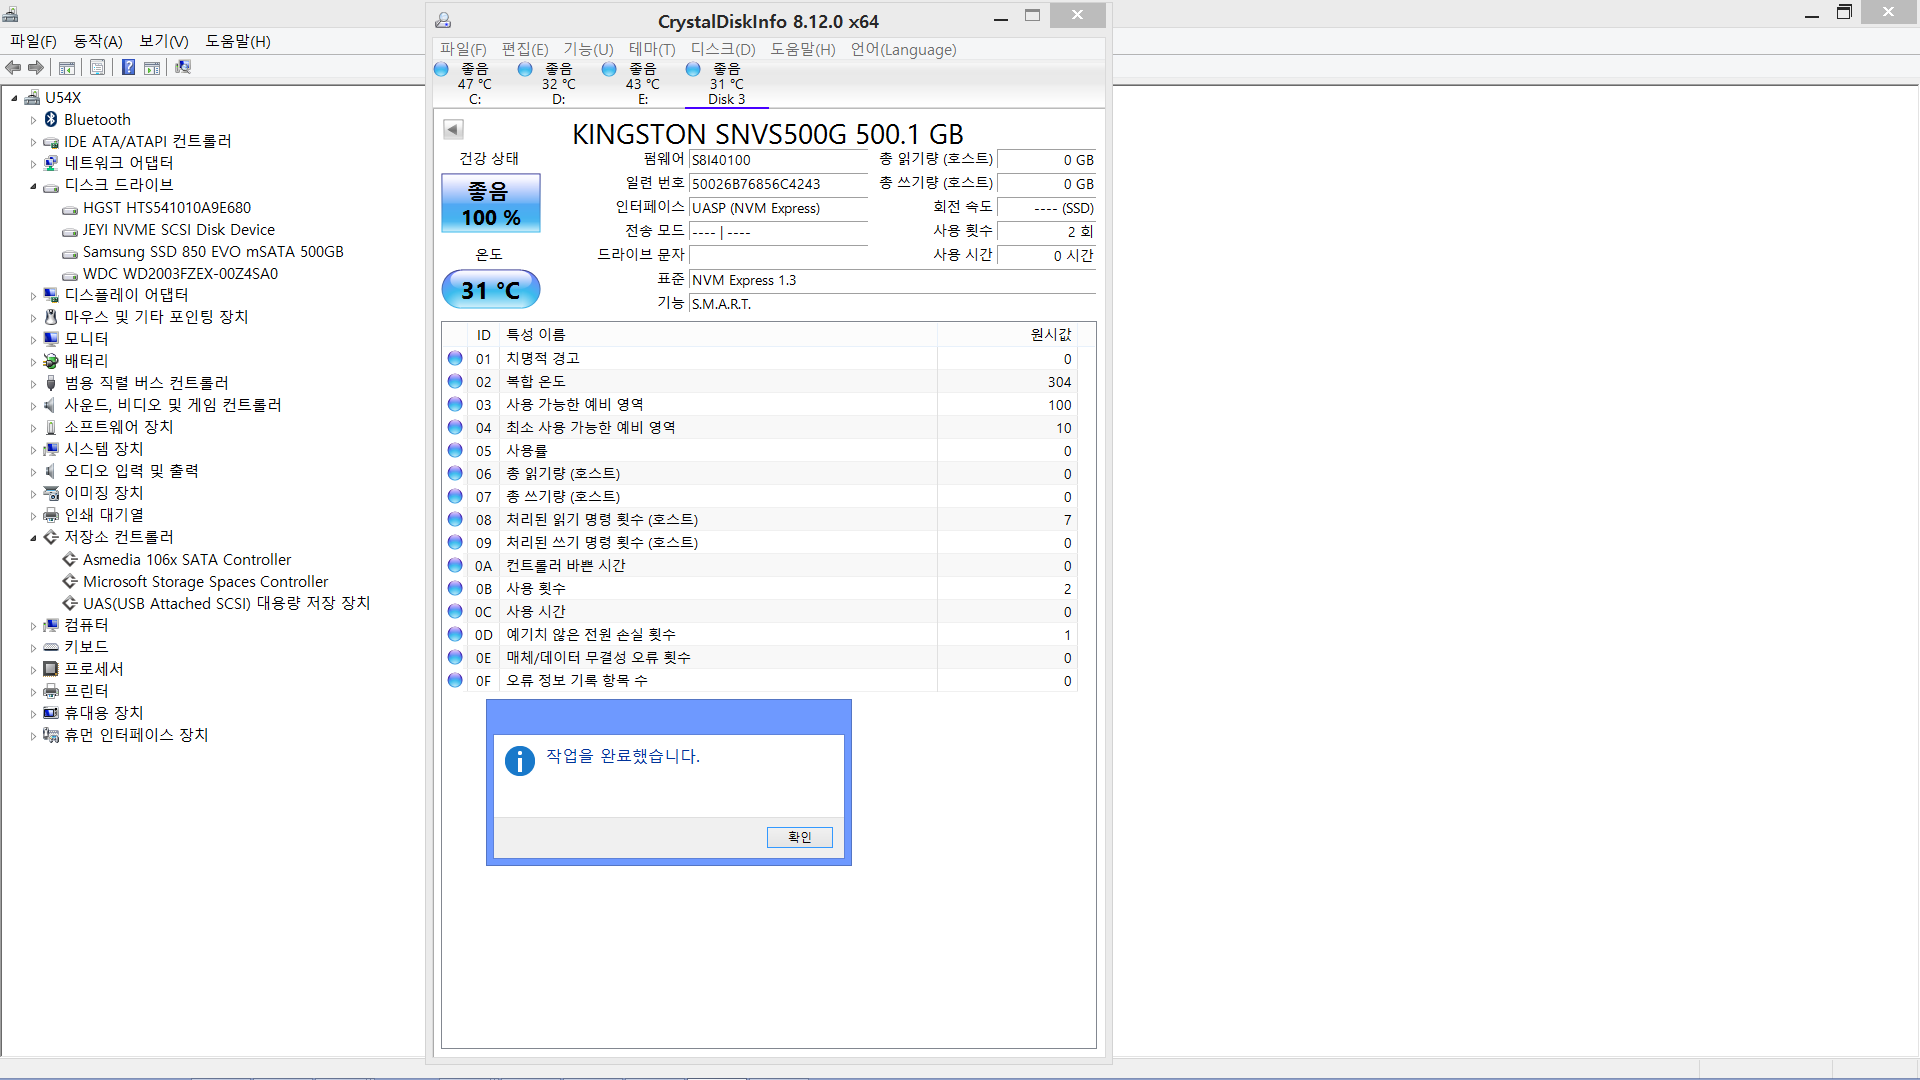Switch to the E: disk tab at 43 °C
This screenshot has width=1920, height=1080.
[x=642, y=83]
